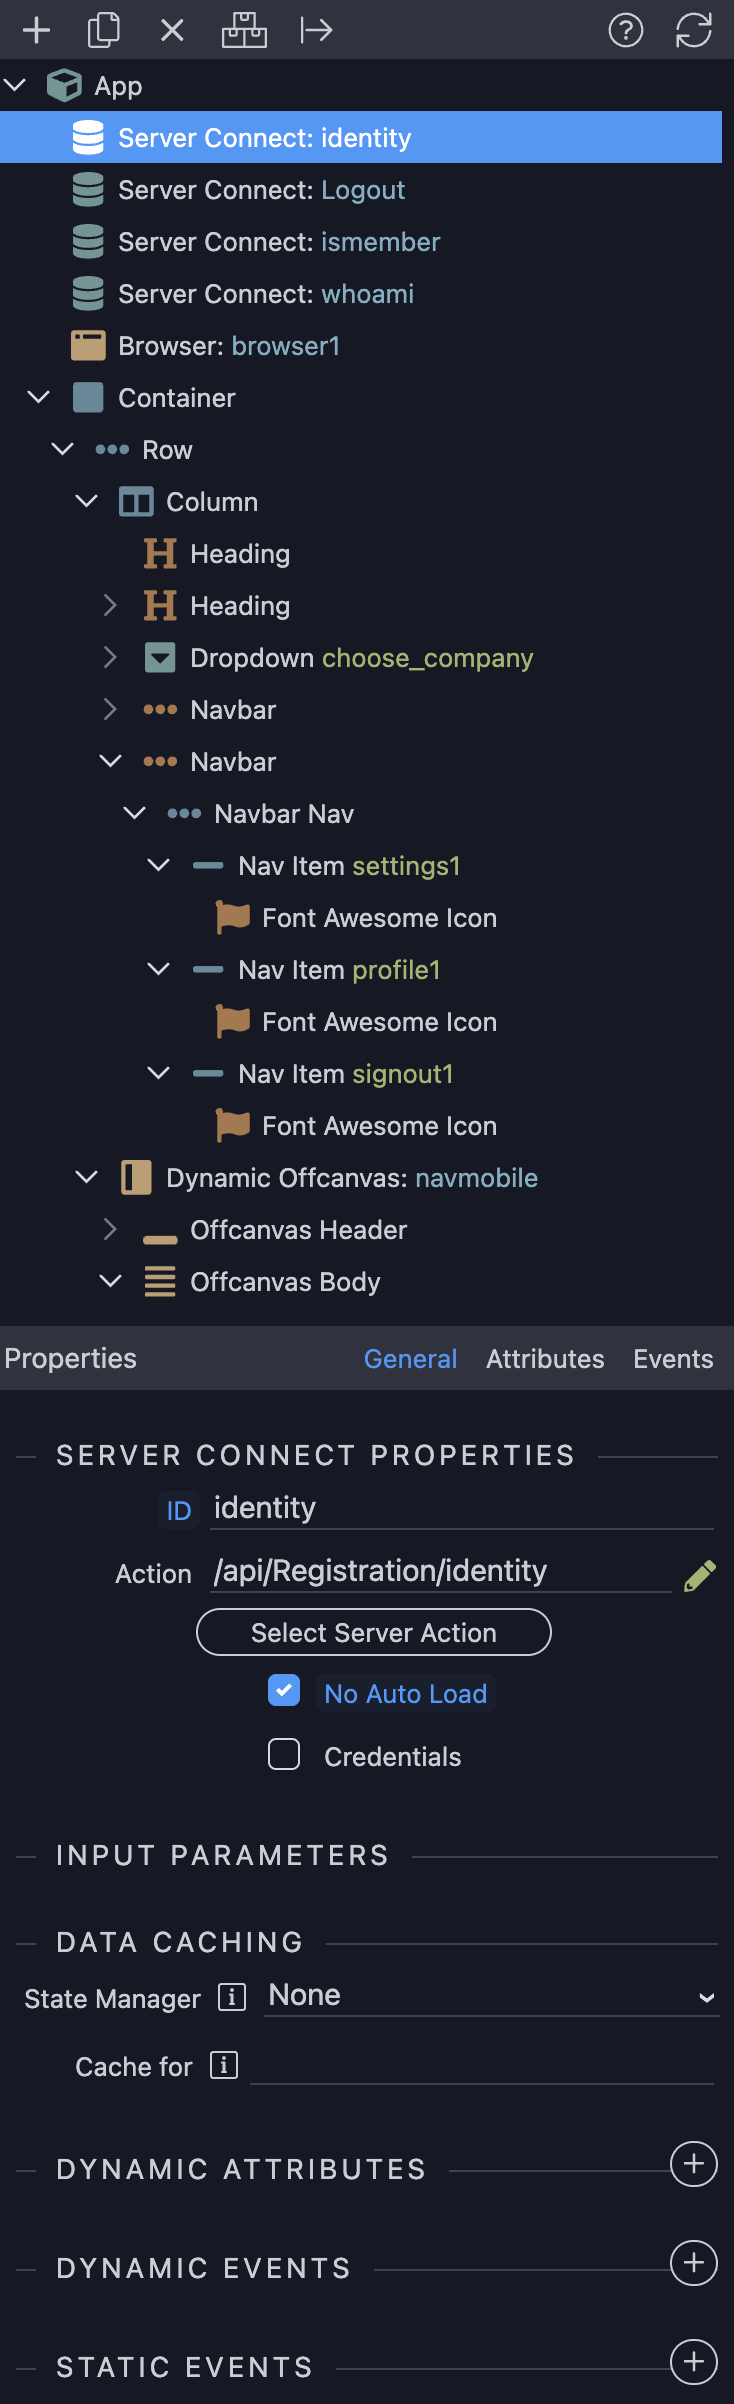Click the move-right arrow toolbar icon
Image resolution: width=734 pixels, height=2404 pixels.
[x=316, y=31]
